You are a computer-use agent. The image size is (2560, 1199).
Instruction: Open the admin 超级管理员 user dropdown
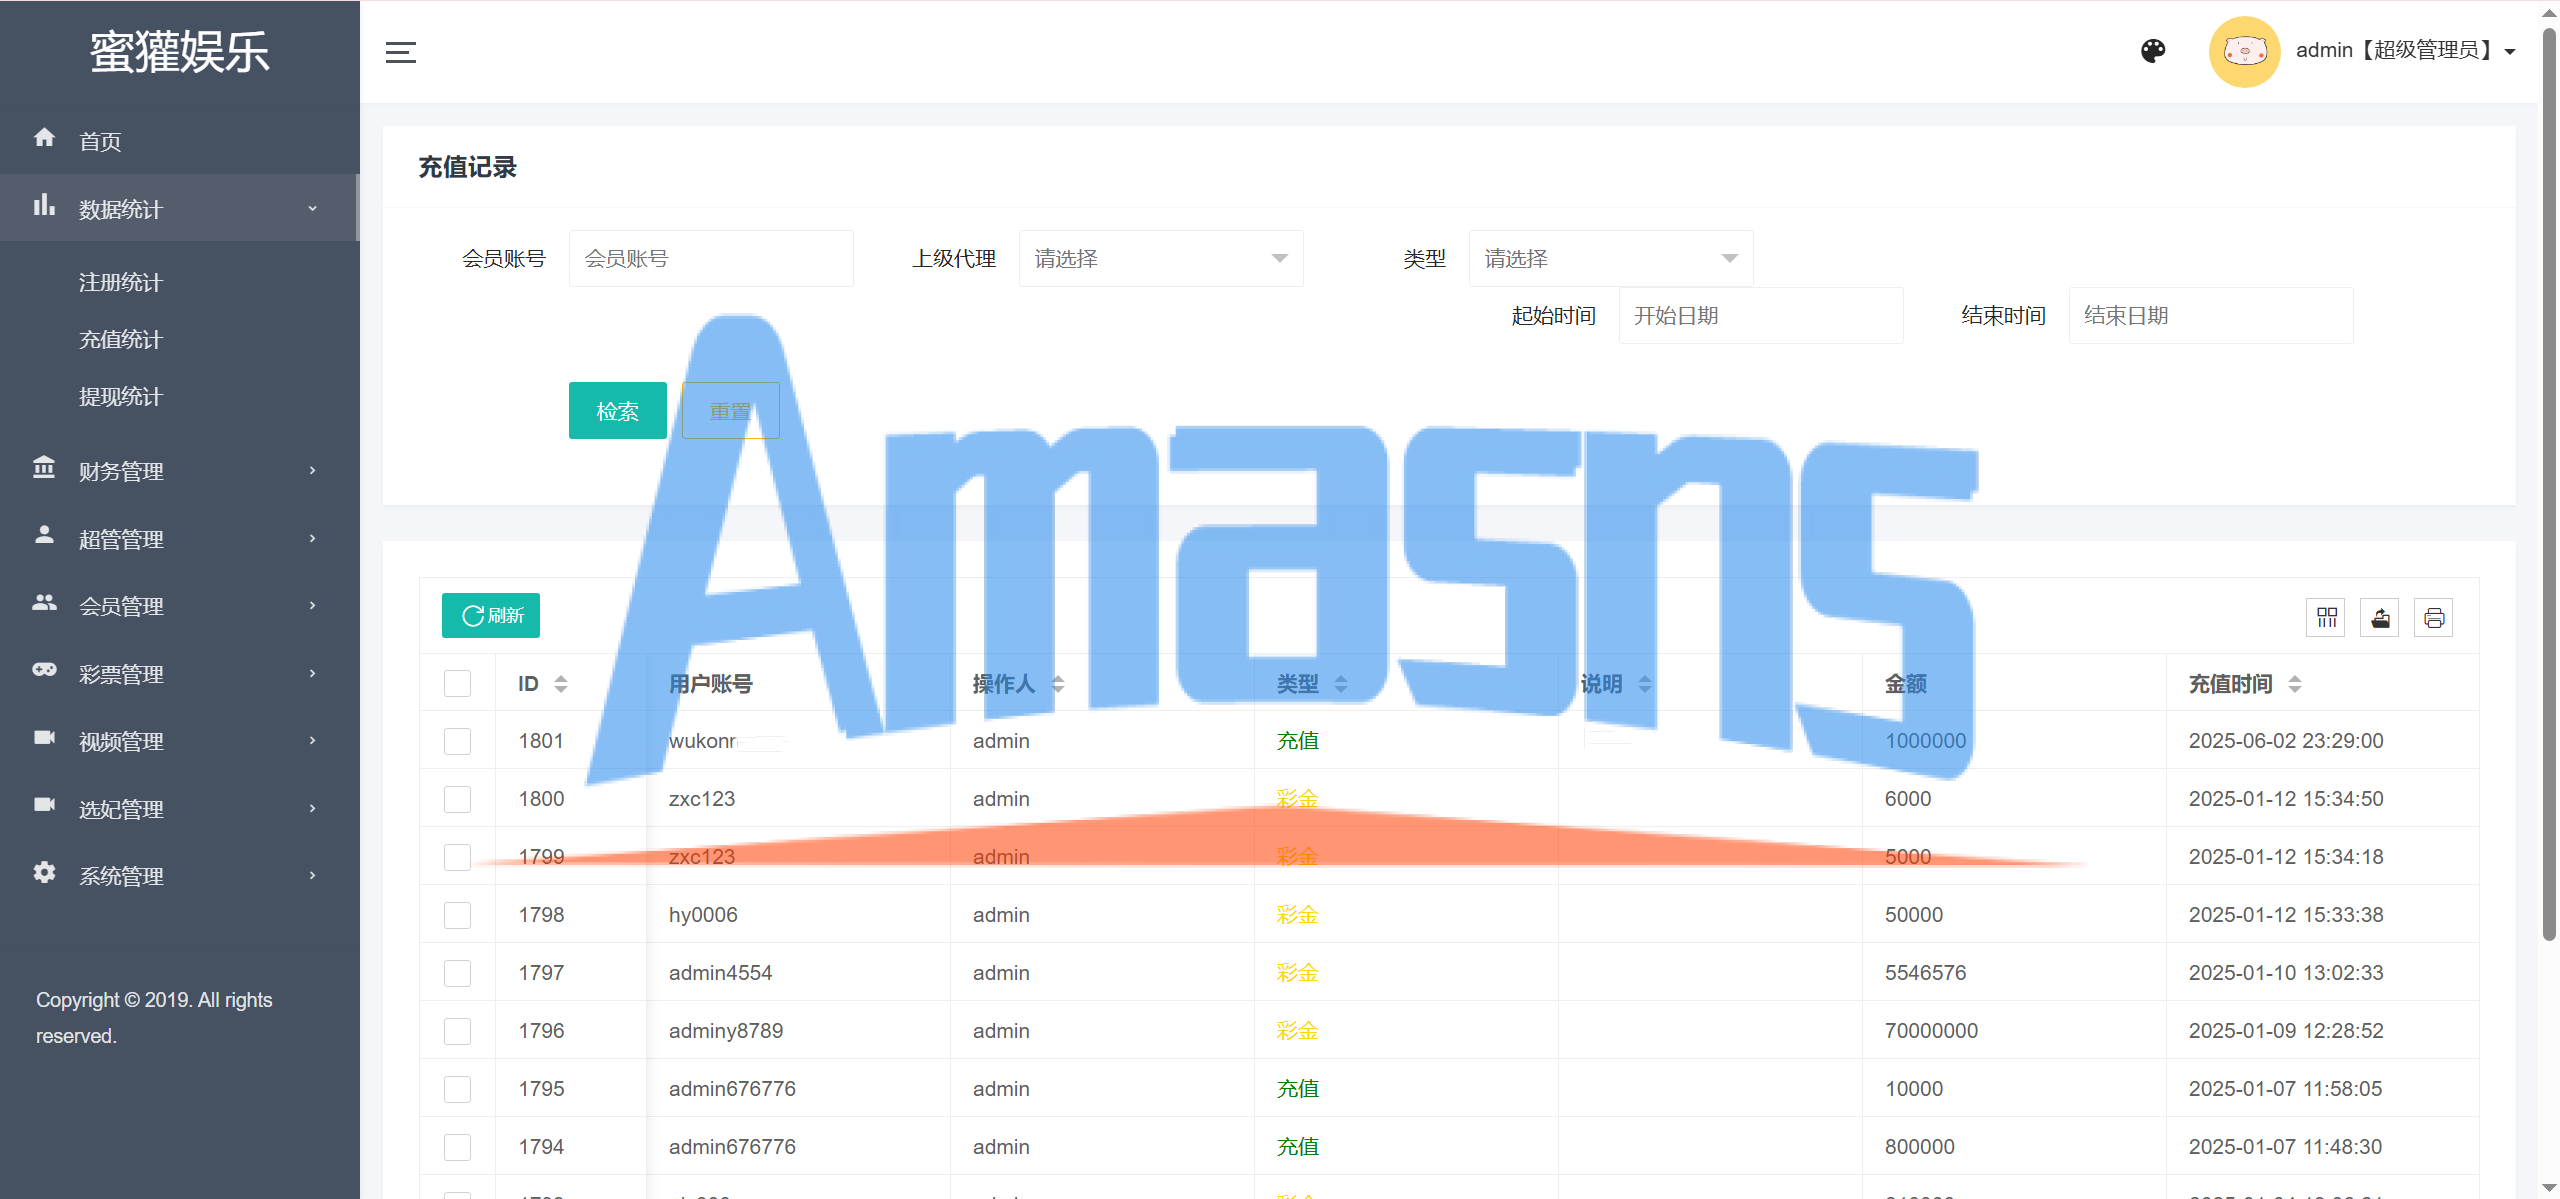pyautogui.click(x=2404, y=51)
